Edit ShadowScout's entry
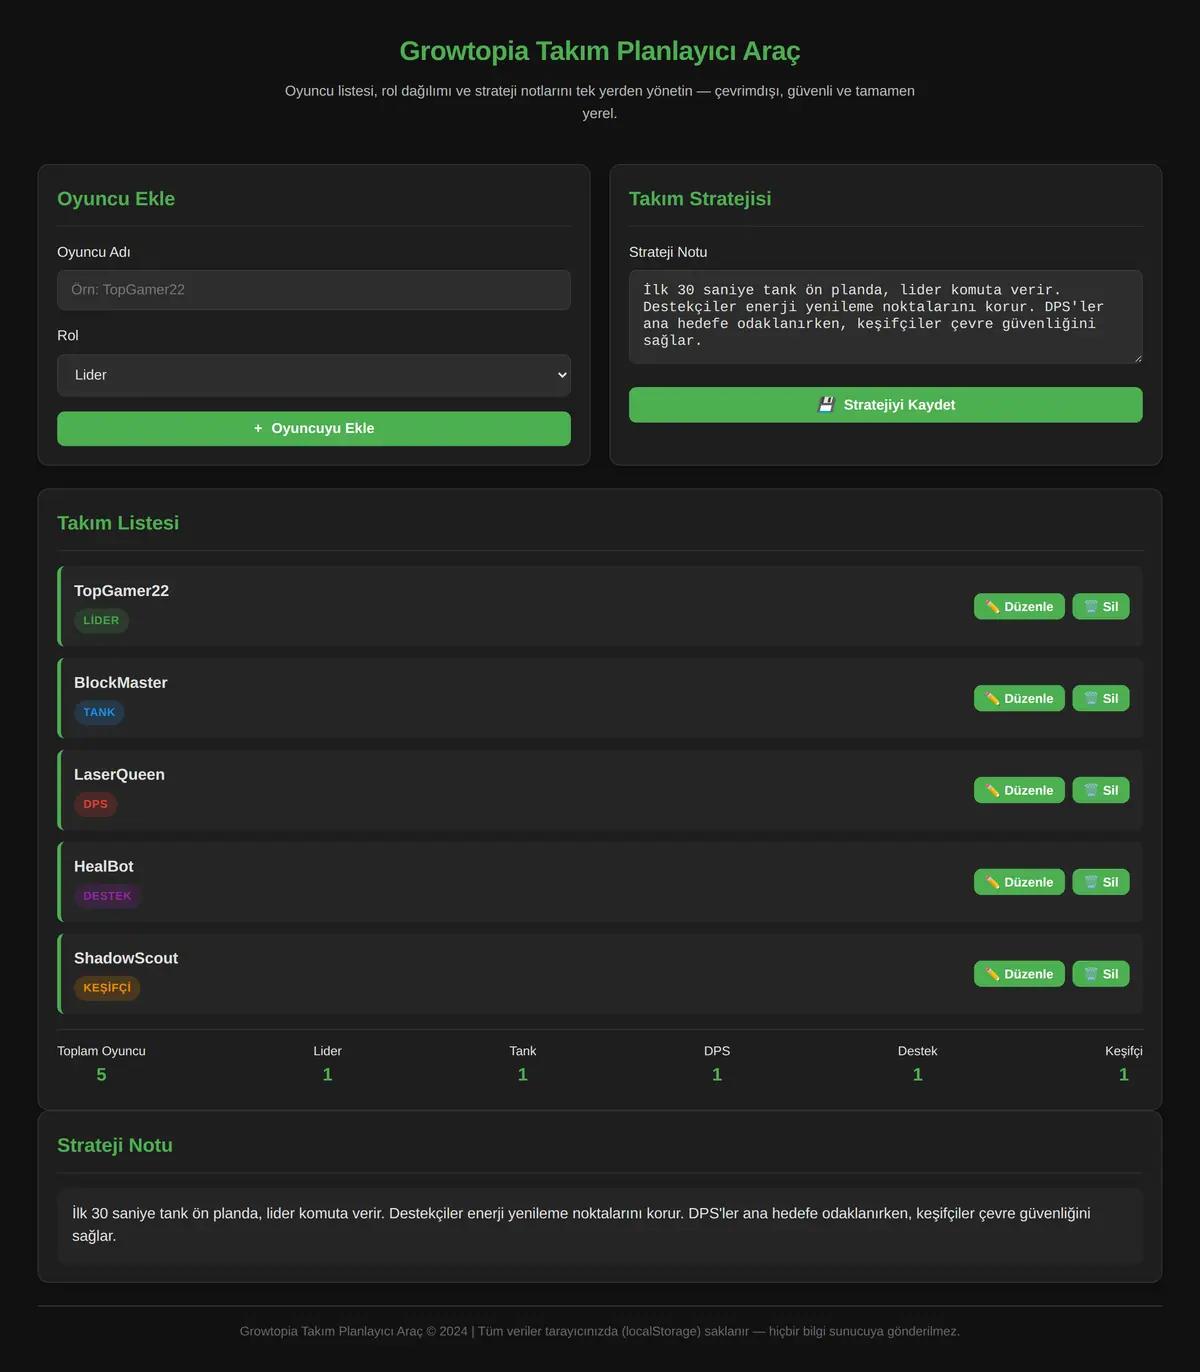The width and height of the screenshot is (1200, 1372). (x=1019, y=974)
